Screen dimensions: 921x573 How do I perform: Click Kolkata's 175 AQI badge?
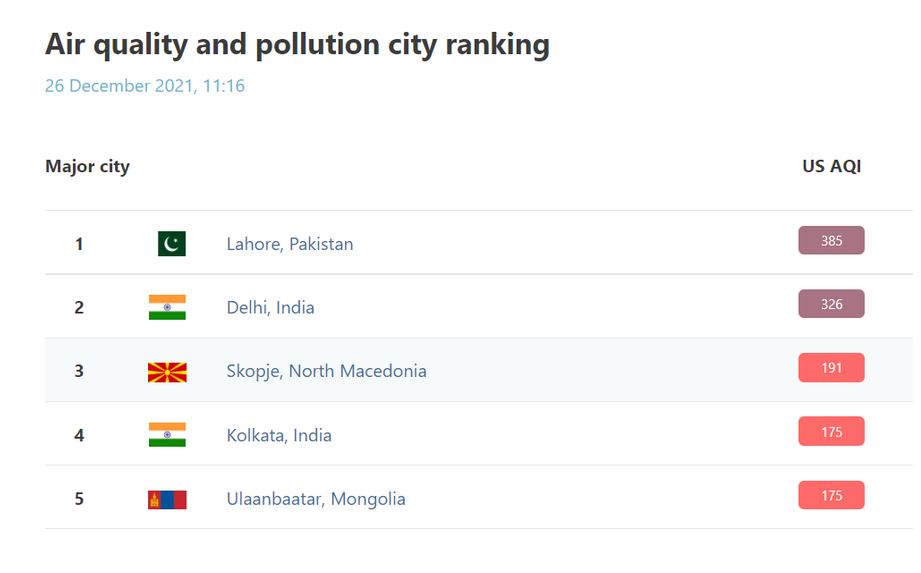831,432
